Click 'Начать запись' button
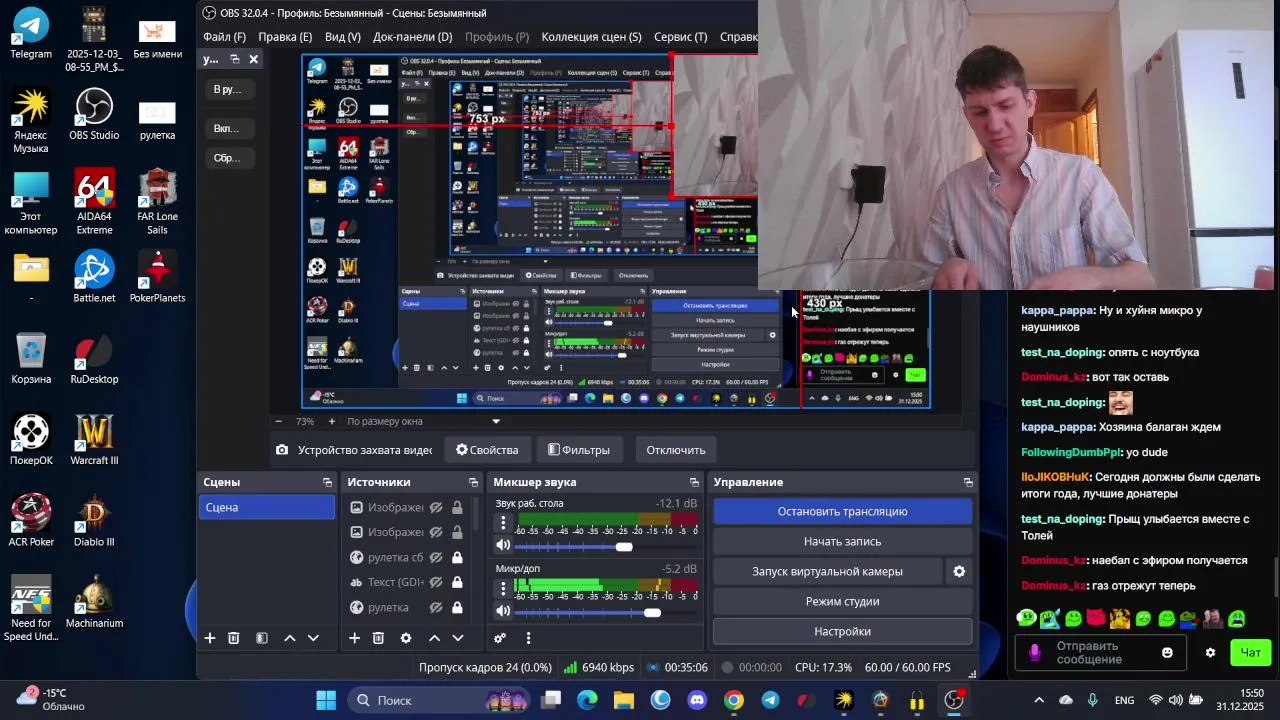Screen dimensions: 1280x720 click(842, 541)
